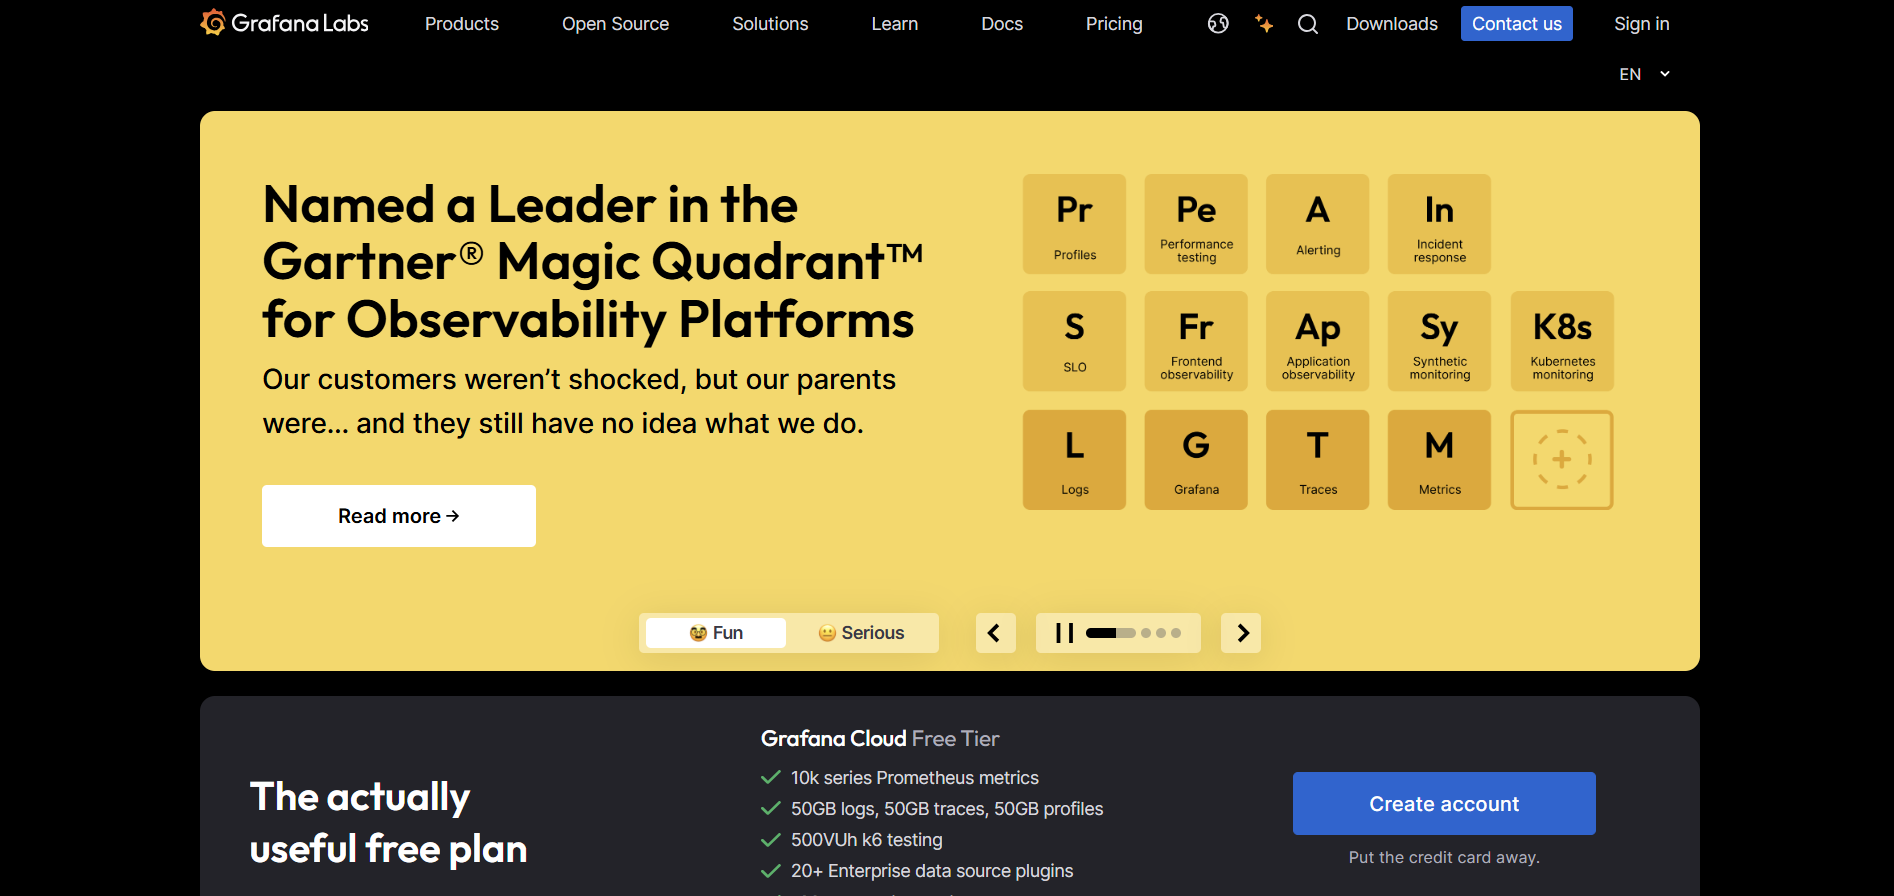Open the K8s Kubernetes monitoring tile

[x=1562, y=341]
